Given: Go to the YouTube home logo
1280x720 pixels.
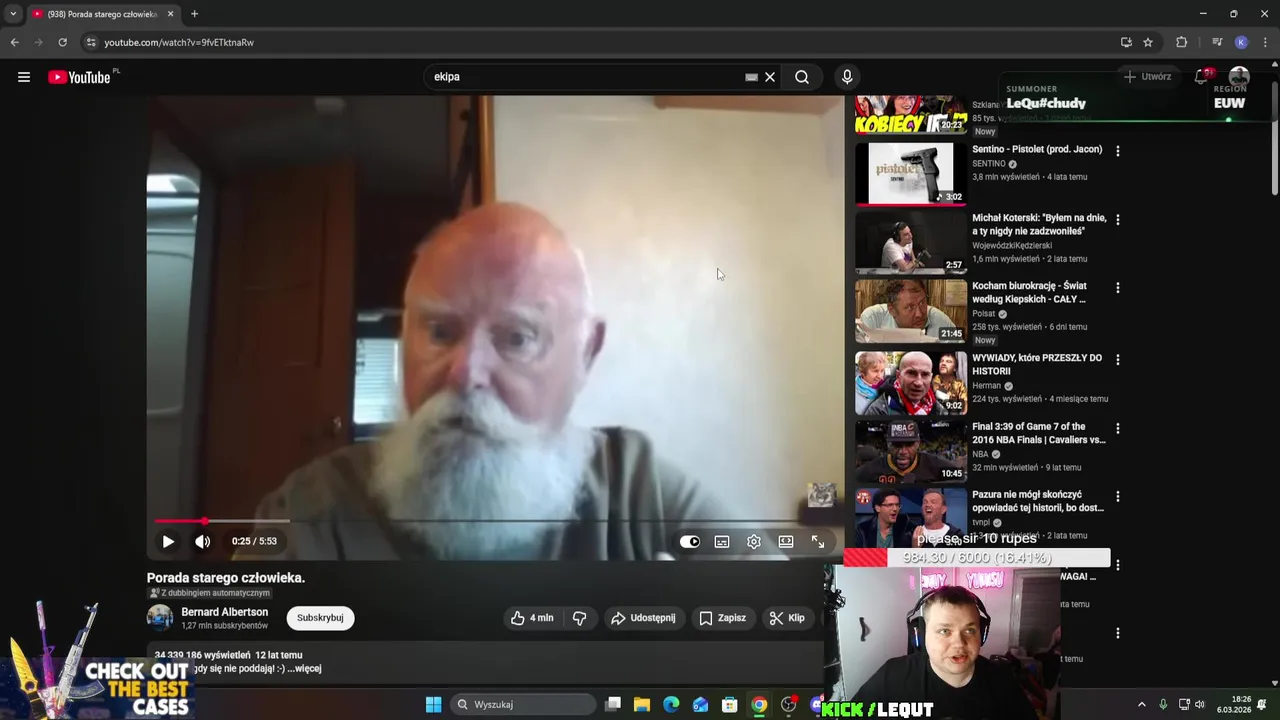Looking at the screenshot, I should 79,77.
